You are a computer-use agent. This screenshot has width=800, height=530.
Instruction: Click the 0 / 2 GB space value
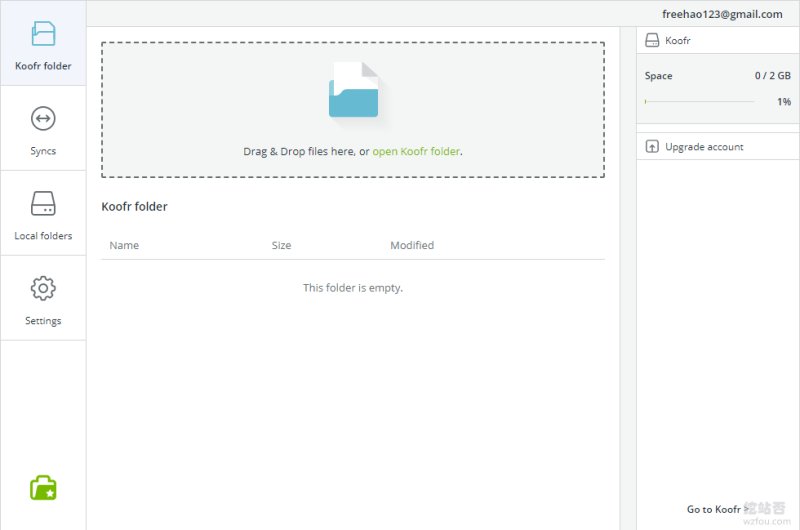(772, 75)
